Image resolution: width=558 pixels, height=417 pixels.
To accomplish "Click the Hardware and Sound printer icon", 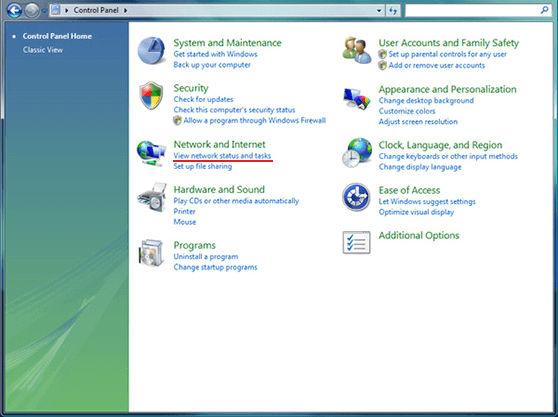I will click(152, 197).
